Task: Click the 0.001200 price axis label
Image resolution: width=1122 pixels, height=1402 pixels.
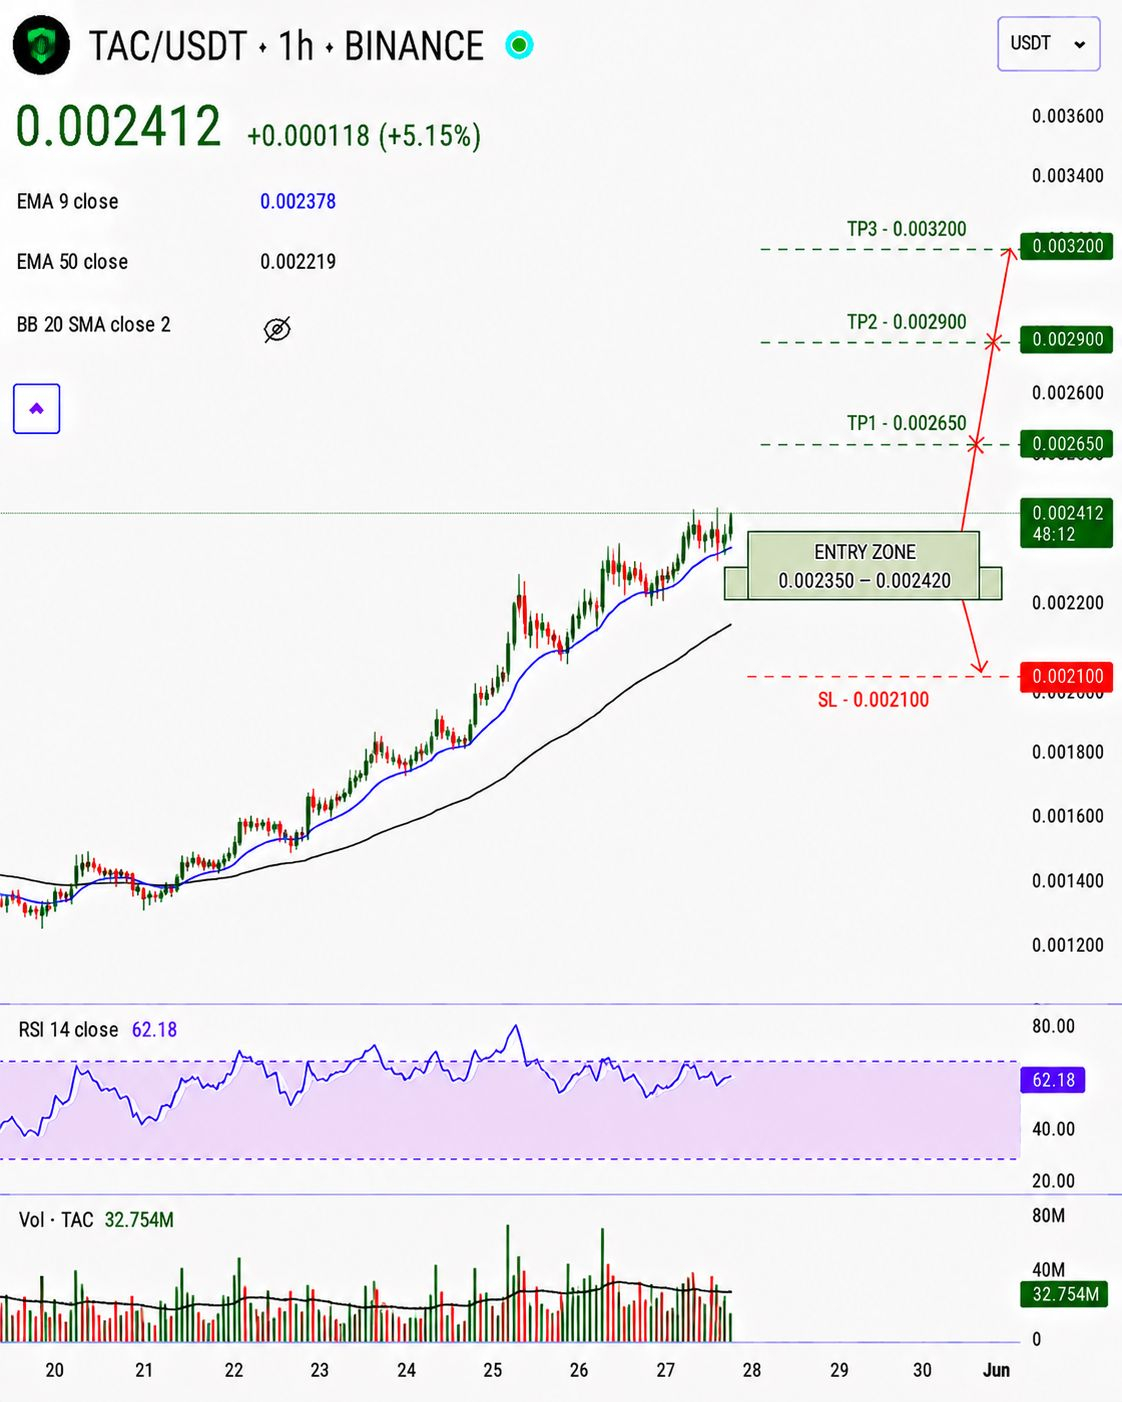Action: (1067, 945)
